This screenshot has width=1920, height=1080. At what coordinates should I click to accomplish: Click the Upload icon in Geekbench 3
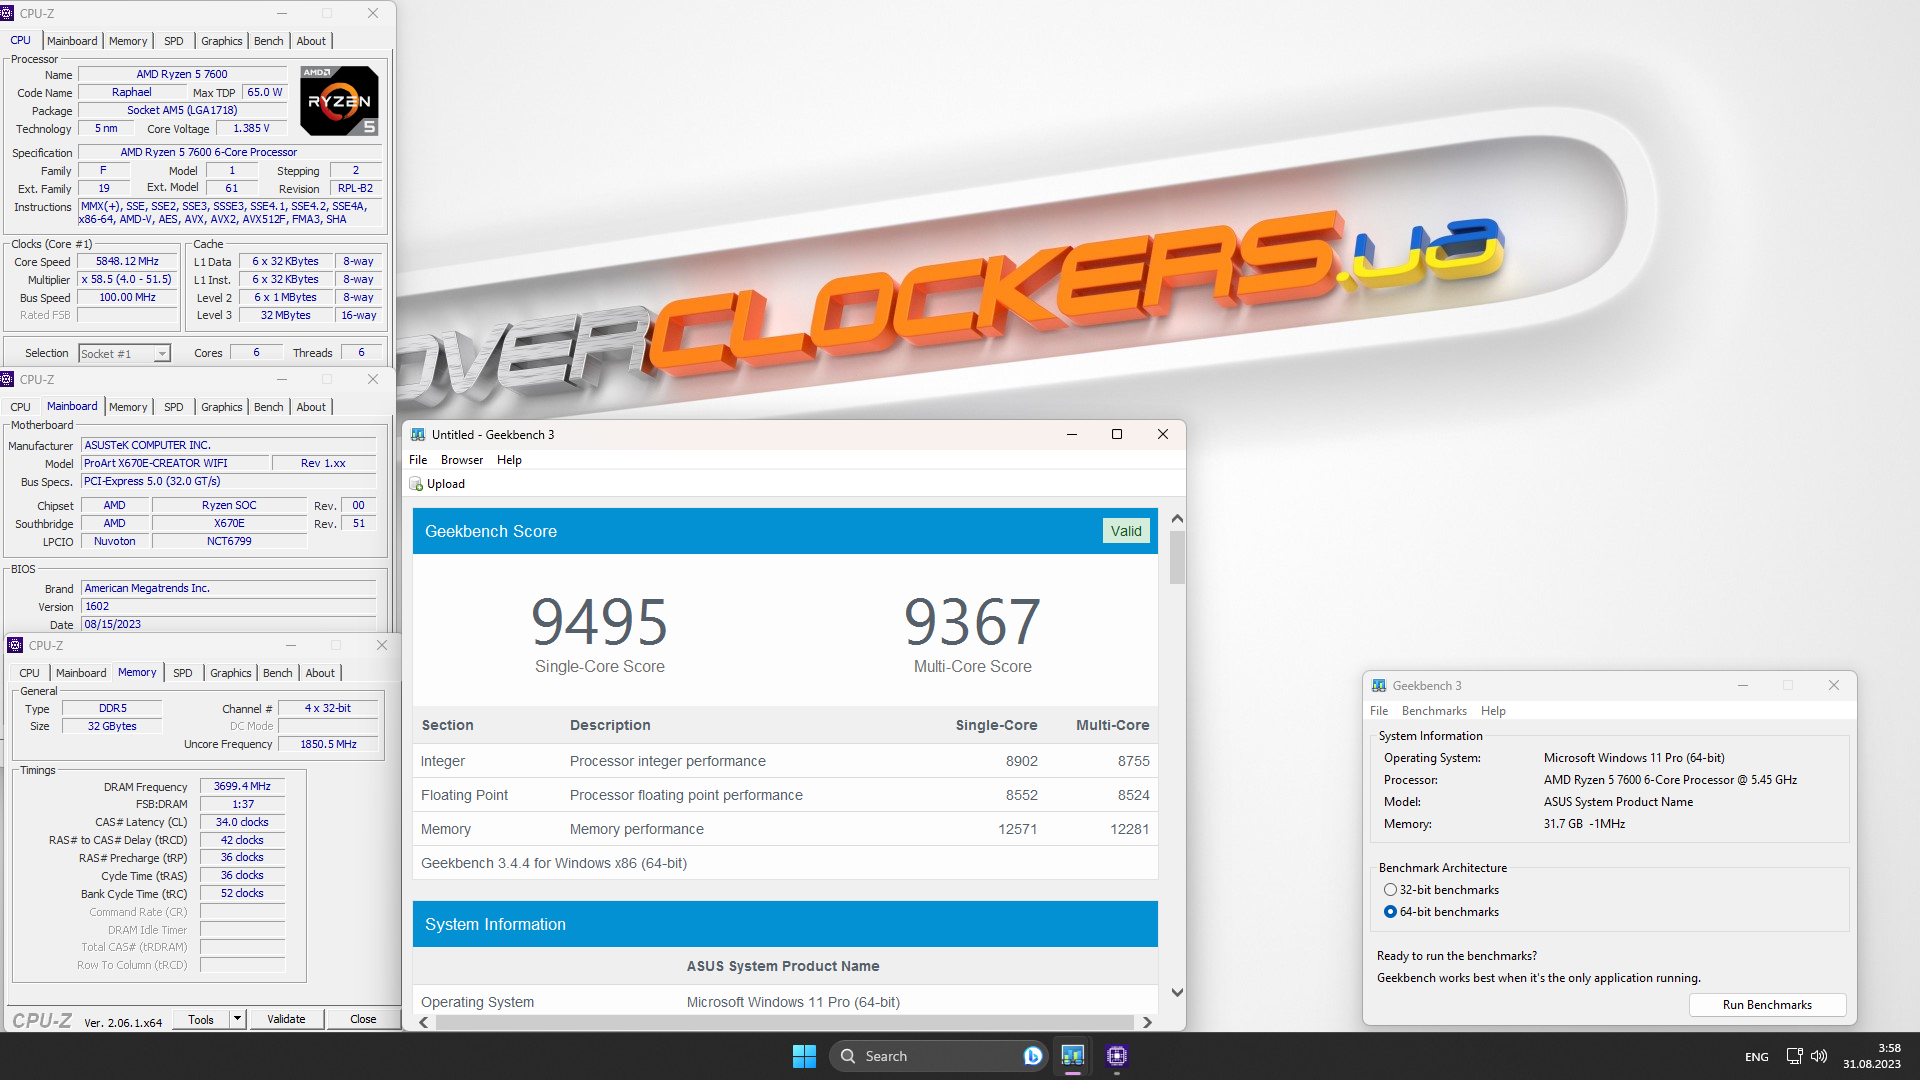(416, 484)
